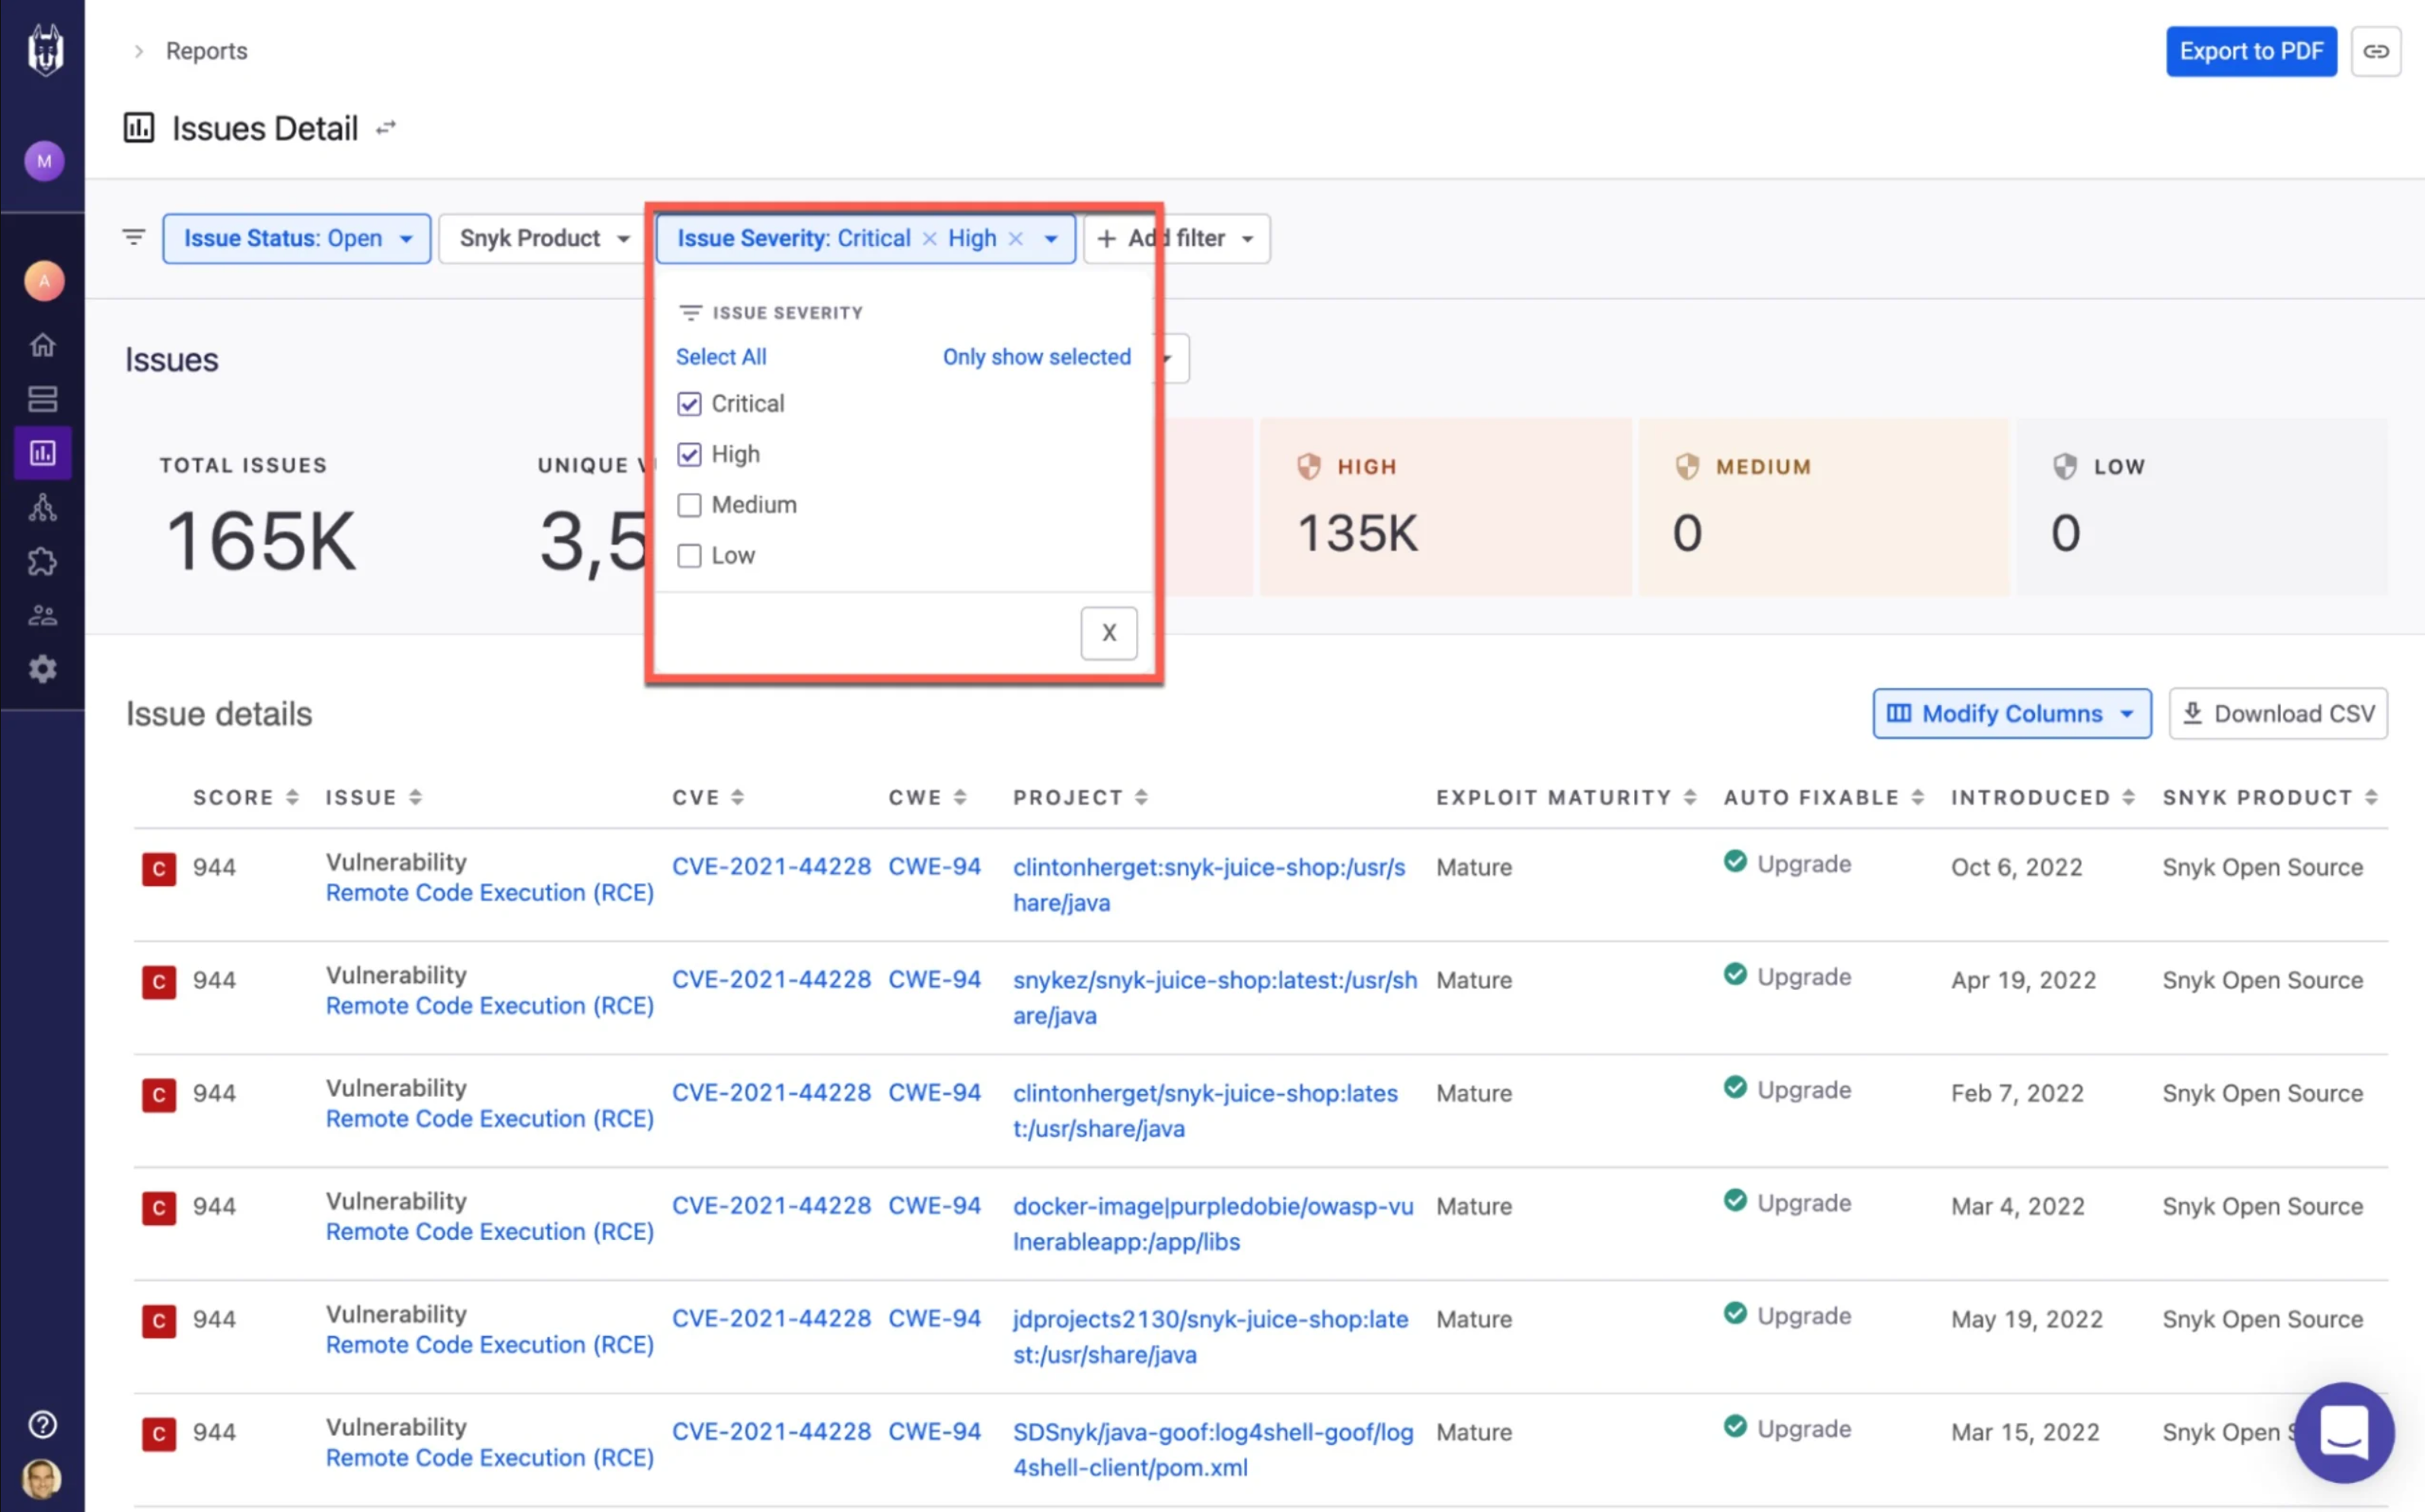Uncheck the Critical severity checkbox

[x=689, y=404]
